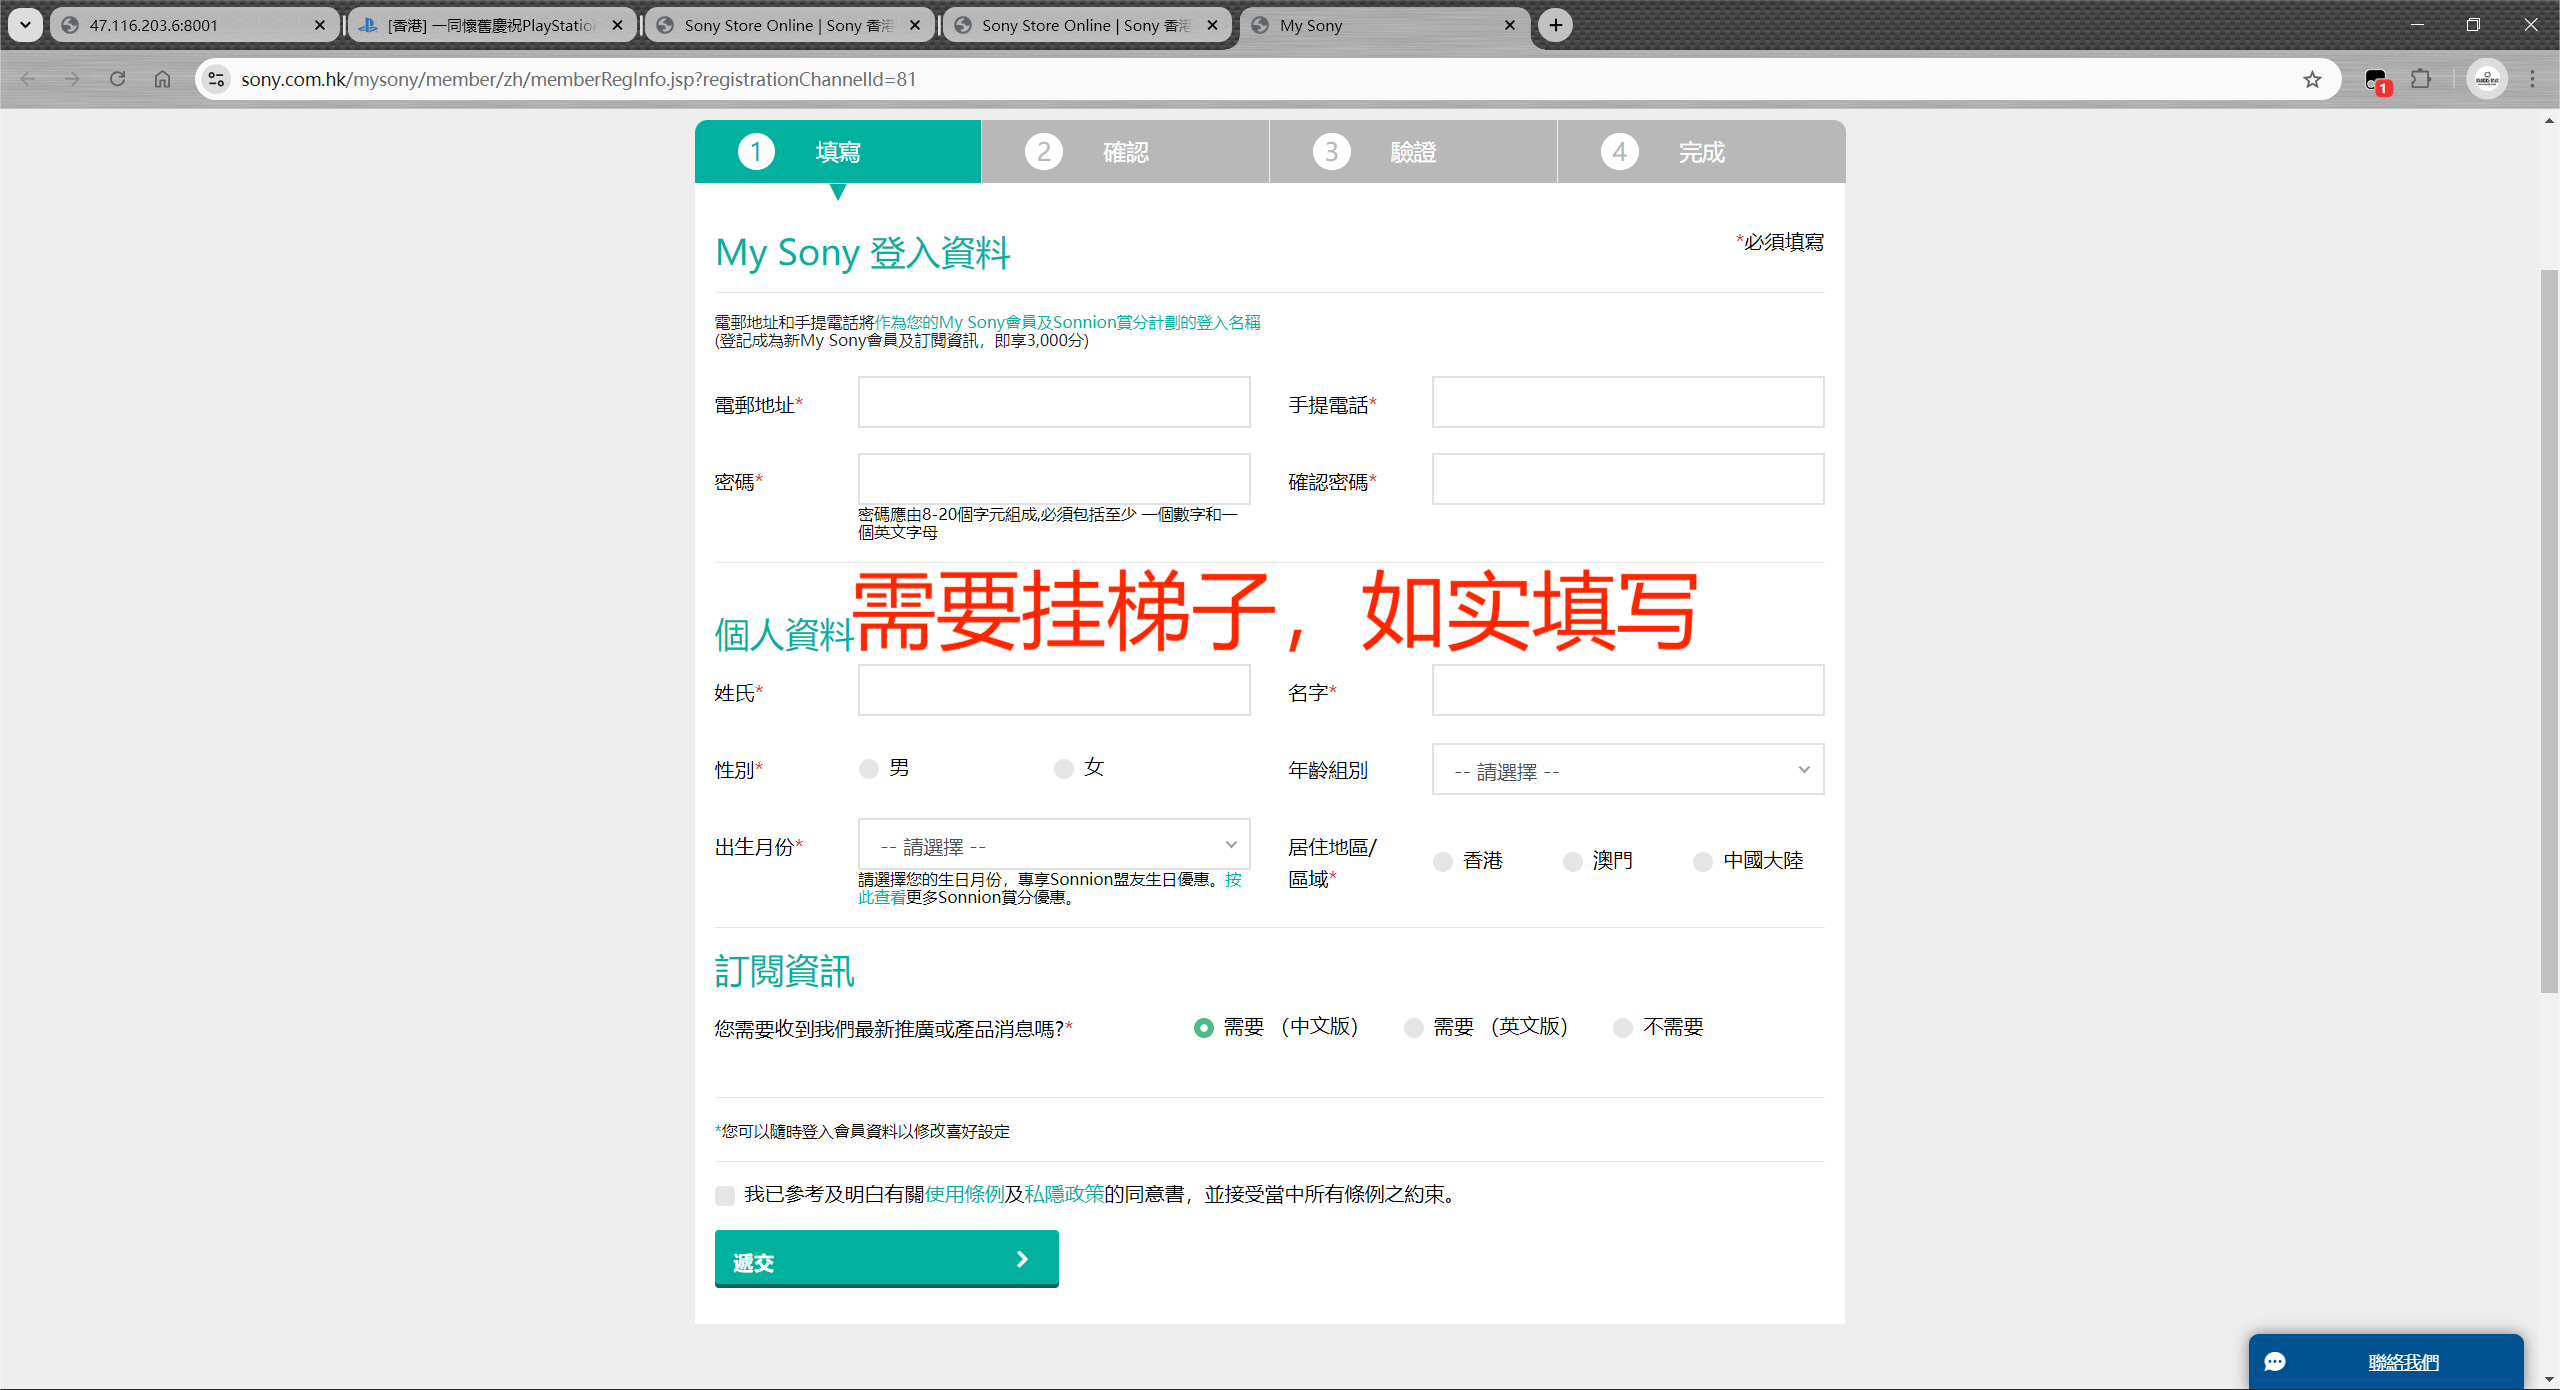Tick the terms agreement checkbox
2560x1390 pixels.
pos(725,1195)
